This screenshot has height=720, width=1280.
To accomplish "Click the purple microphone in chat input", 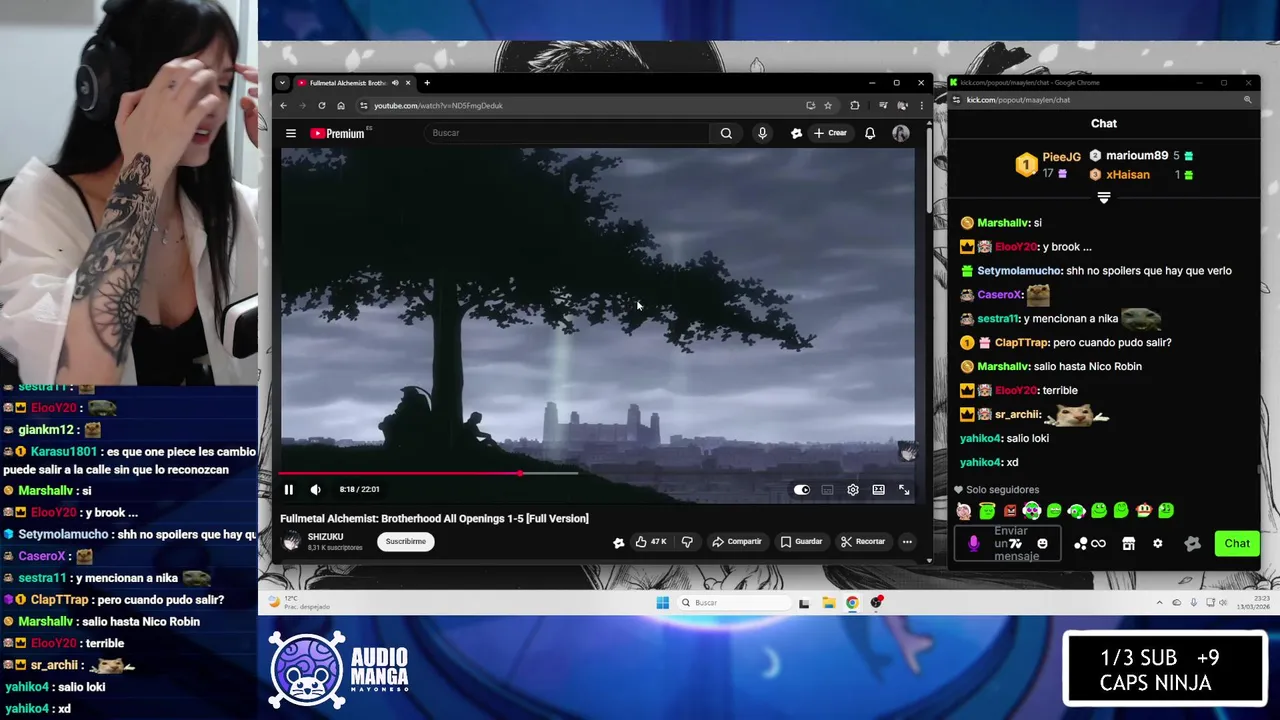I will click(974, 543).
